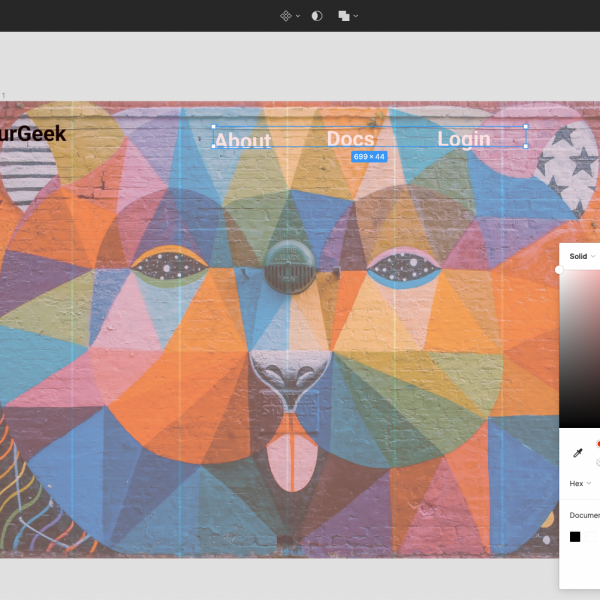600x600 pixels.
Task: Click the Use as mask icon
Action: tap(317, 16)
